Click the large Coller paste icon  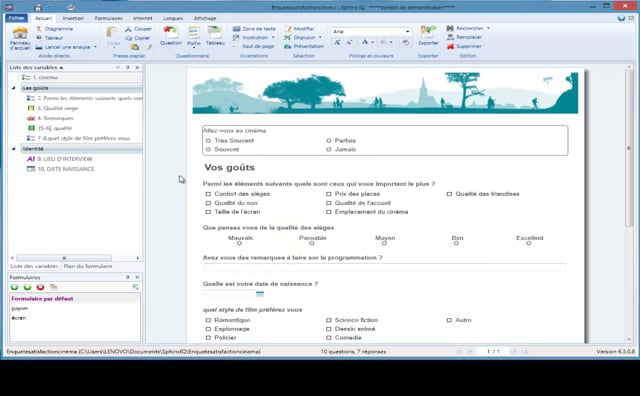(x=113, y=33)
